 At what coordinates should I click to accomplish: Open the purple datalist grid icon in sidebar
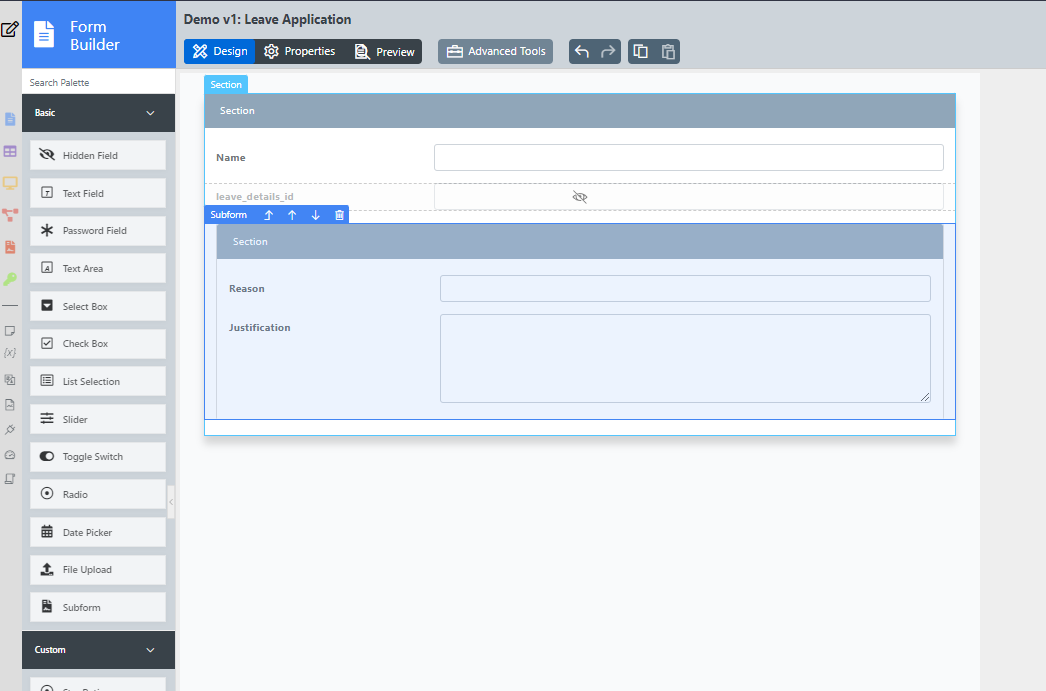(10, 151)
